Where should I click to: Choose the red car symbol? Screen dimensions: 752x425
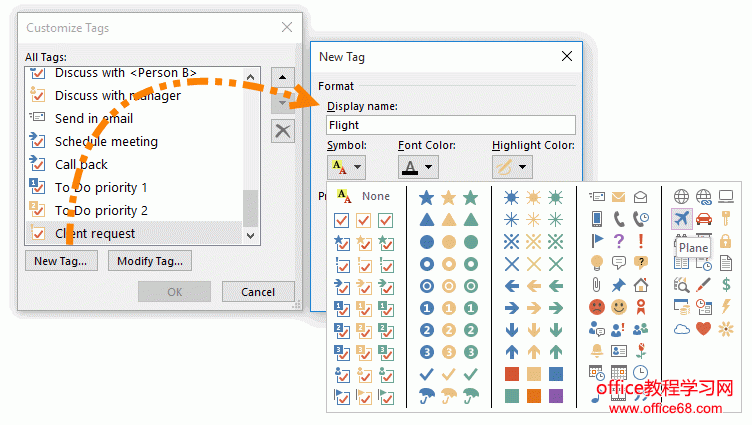703,219
